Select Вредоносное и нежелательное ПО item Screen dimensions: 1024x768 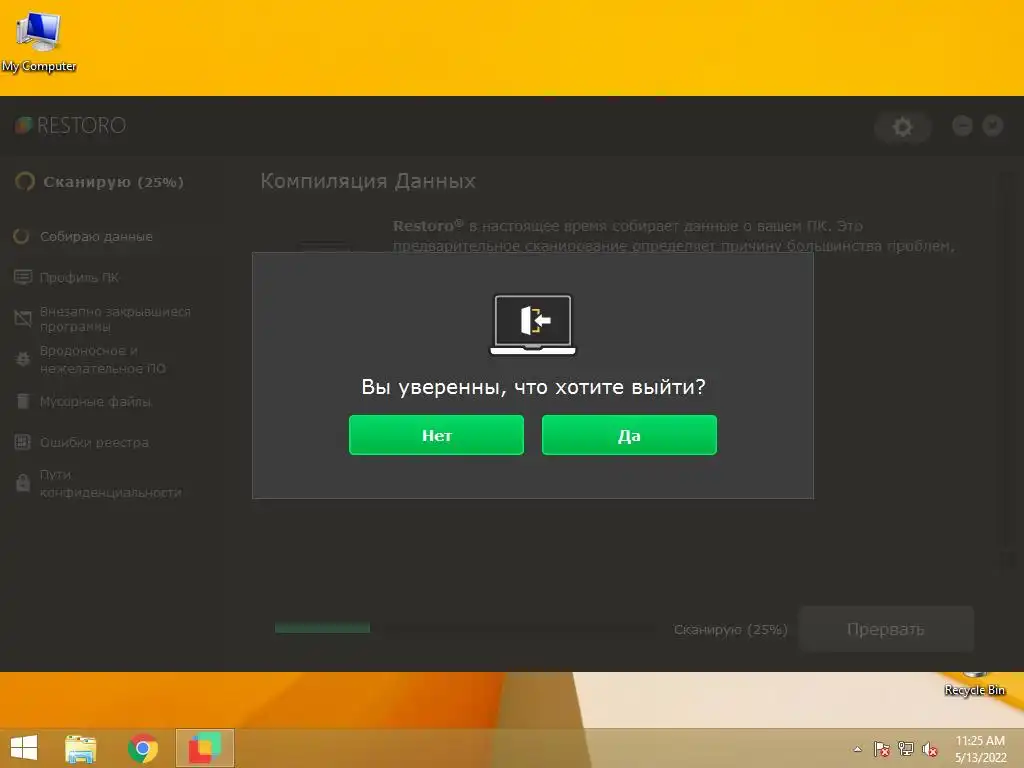pos(90,360)
